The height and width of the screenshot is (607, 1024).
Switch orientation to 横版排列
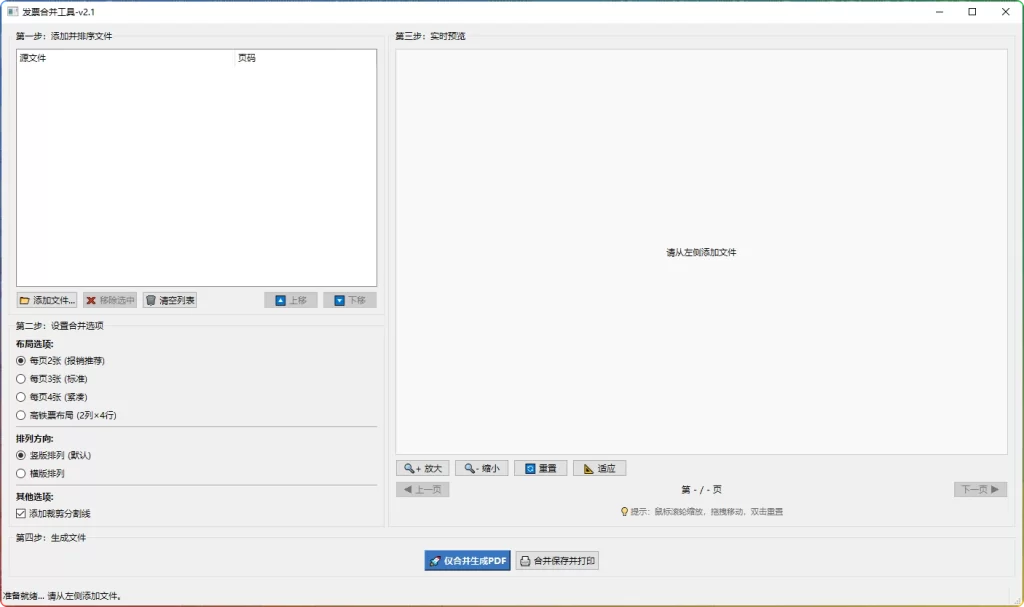21,473
